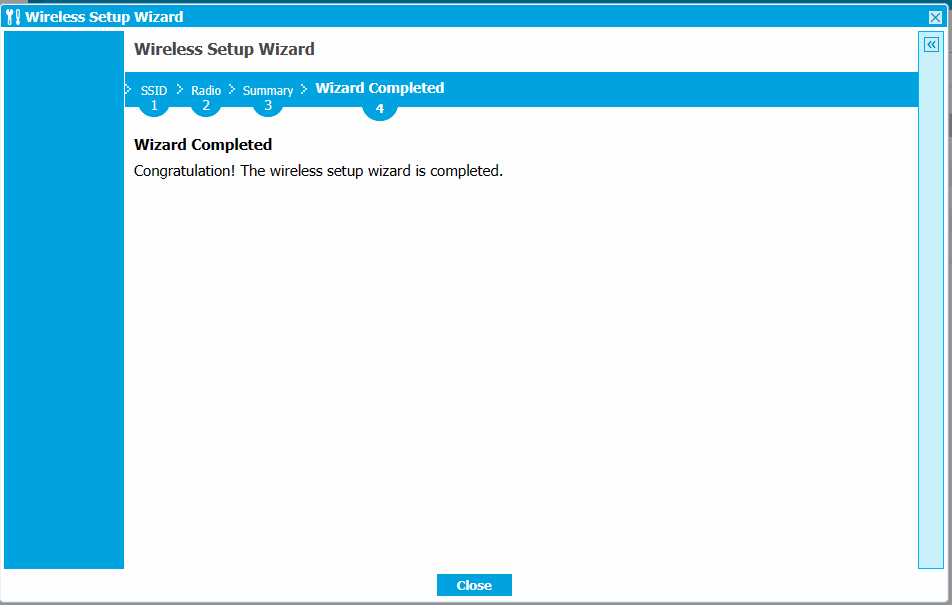Click the Close button at the bottom
This screenshot has height=605, width=952.
click(x=474, y=585)
